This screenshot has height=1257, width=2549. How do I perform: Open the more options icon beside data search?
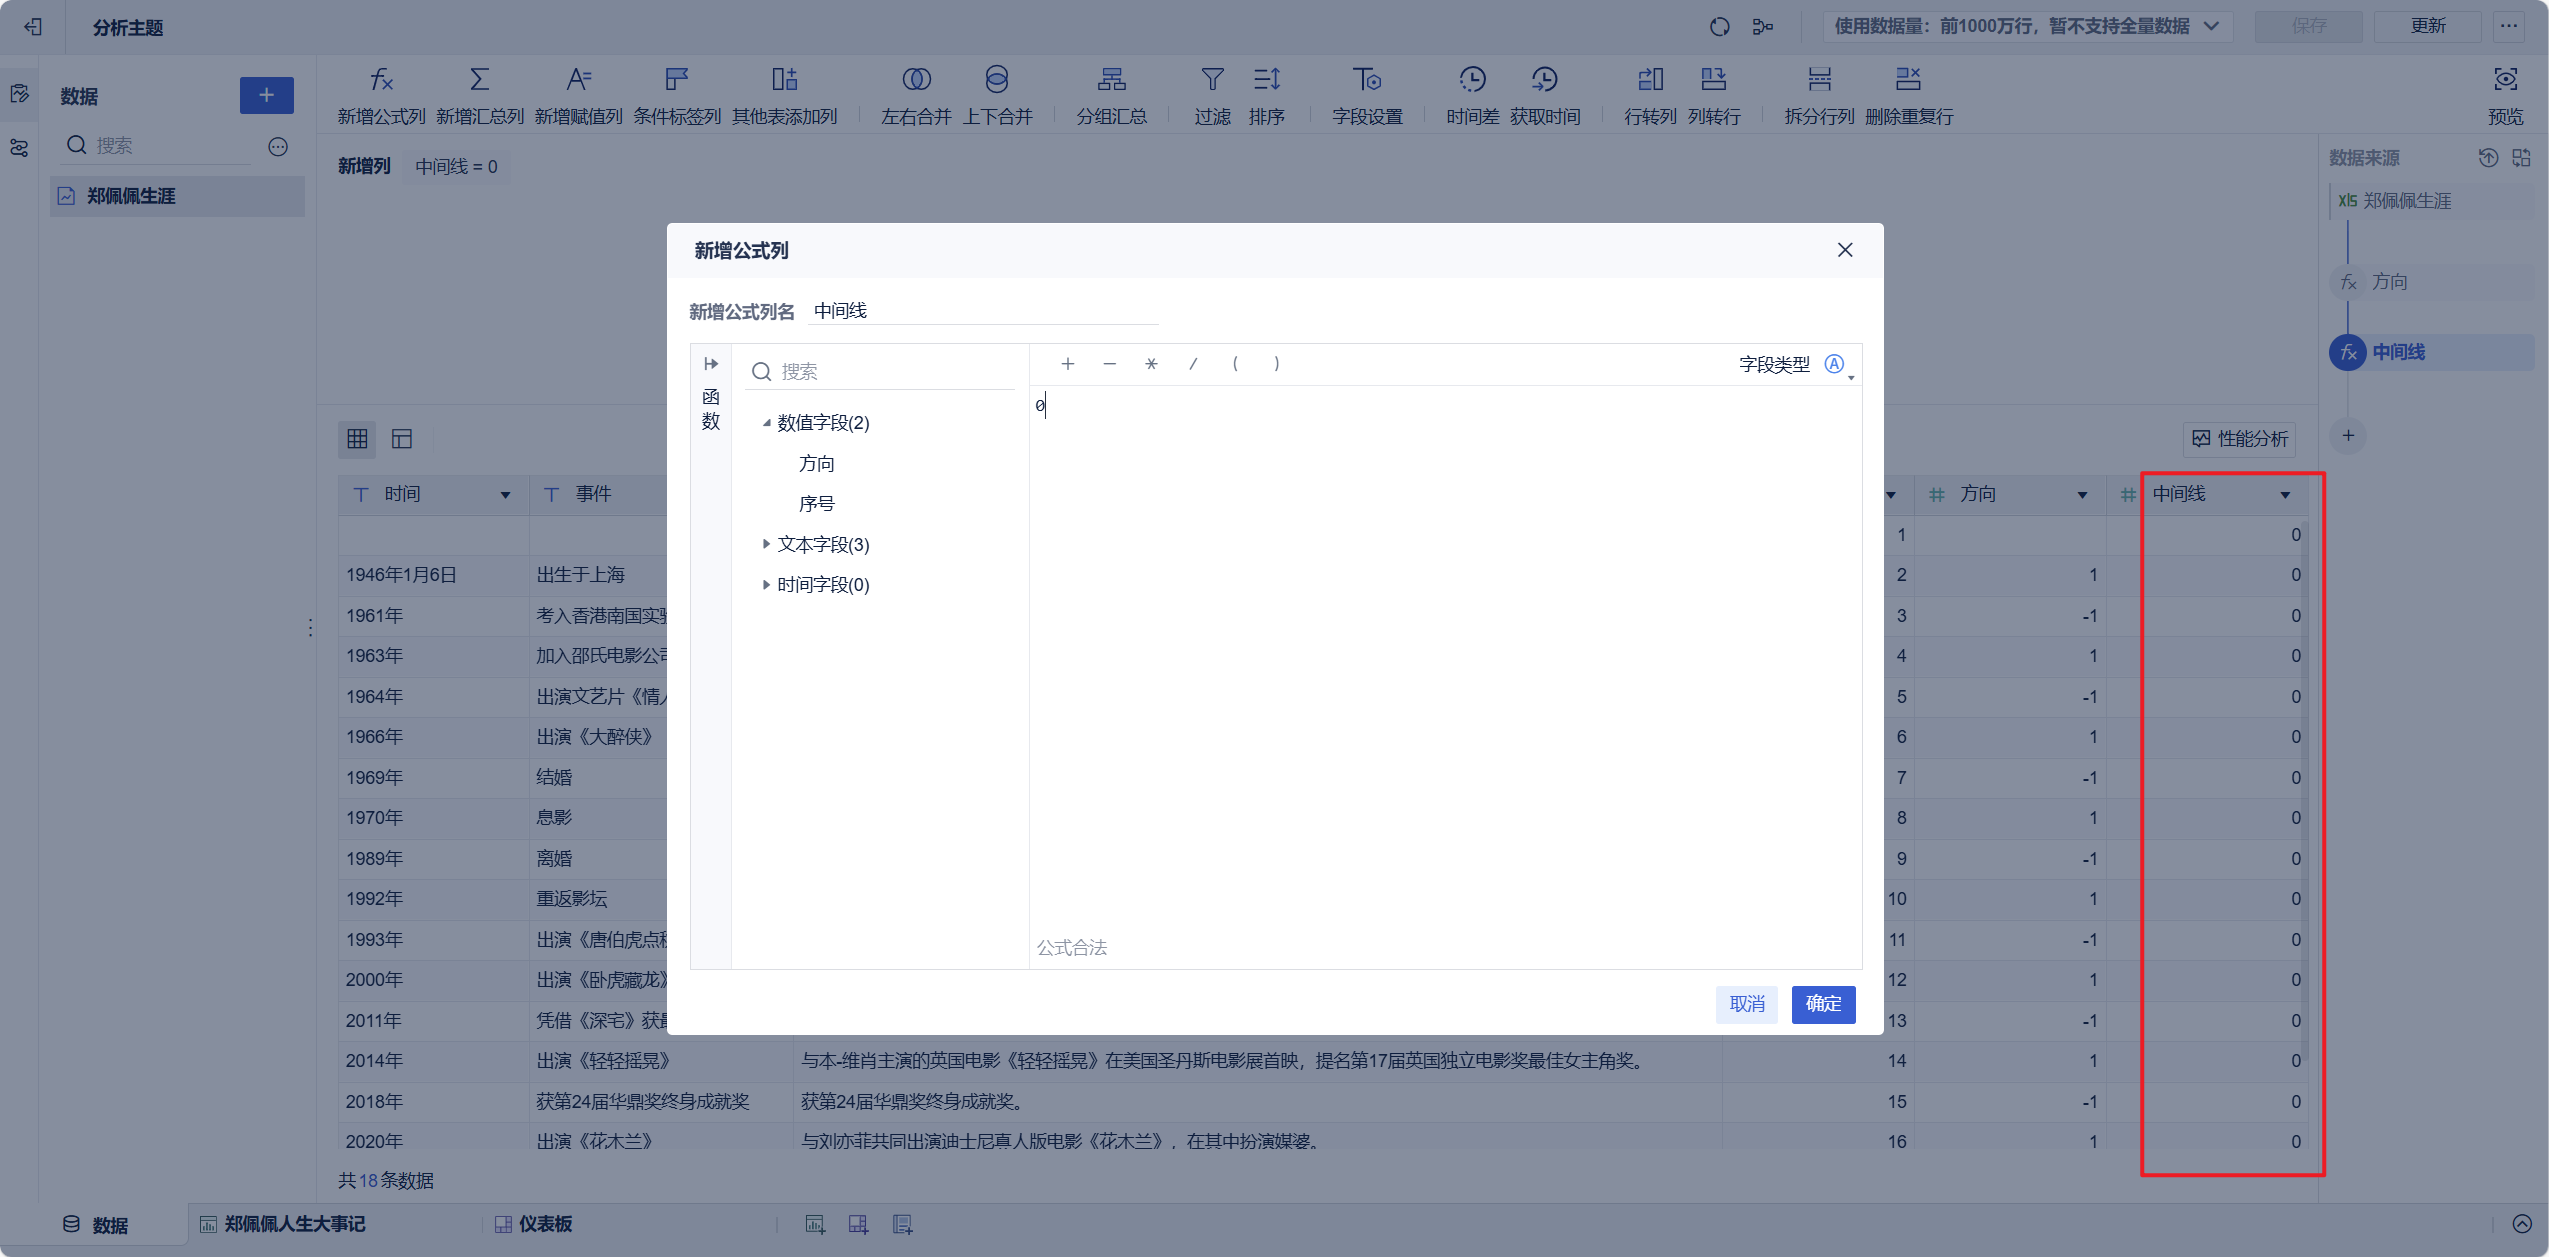tap(278, 147)
